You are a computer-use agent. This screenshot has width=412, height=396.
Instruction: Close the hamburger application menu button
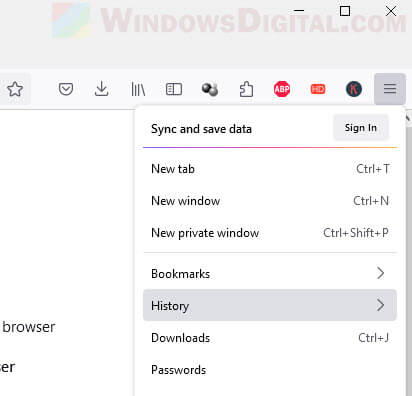tap(390, 89)
